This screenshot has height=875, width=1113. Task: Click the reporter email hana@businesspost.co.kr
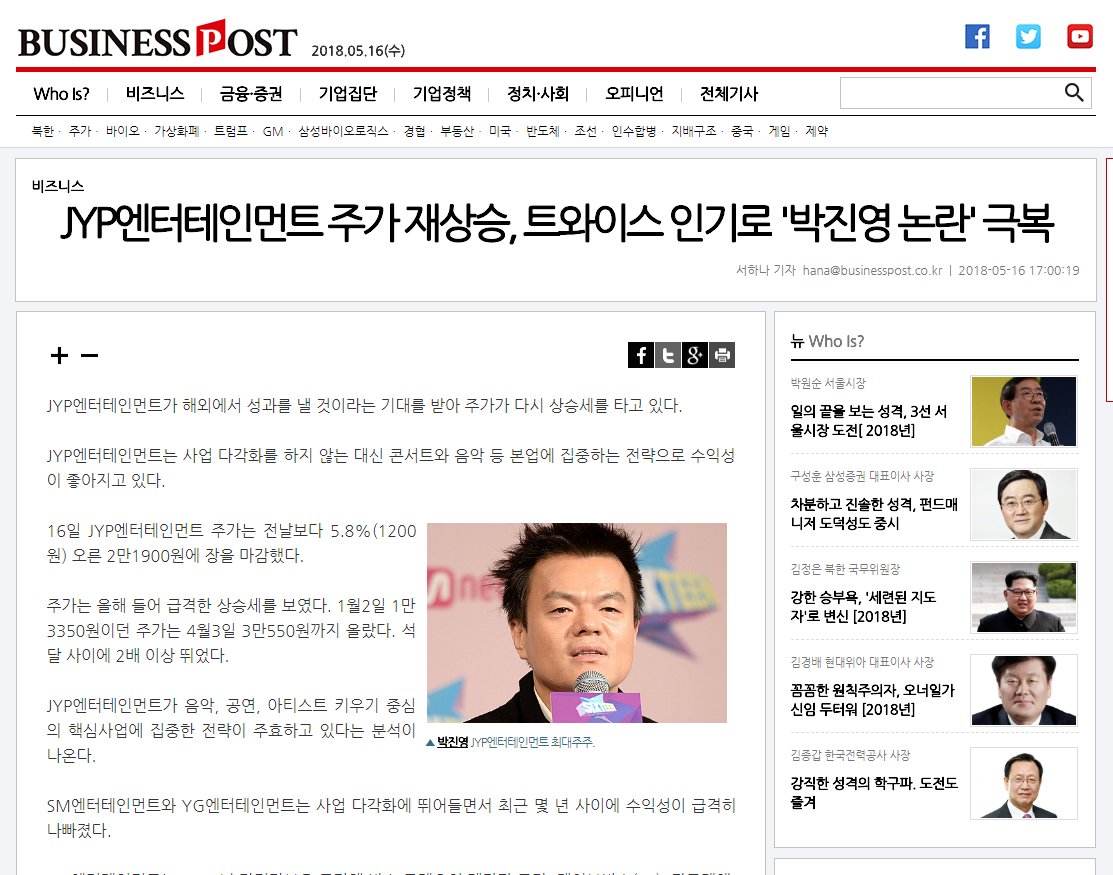[x=872, y=270]
